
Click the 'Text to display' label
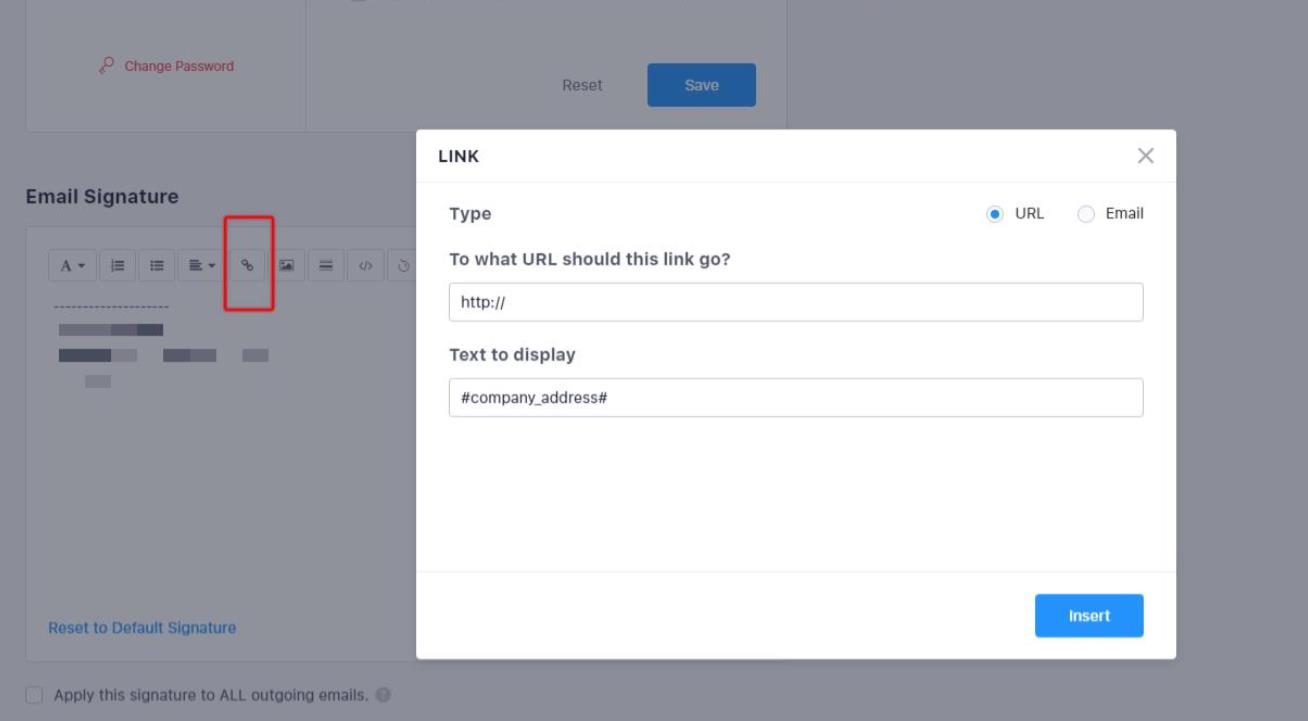512,355
